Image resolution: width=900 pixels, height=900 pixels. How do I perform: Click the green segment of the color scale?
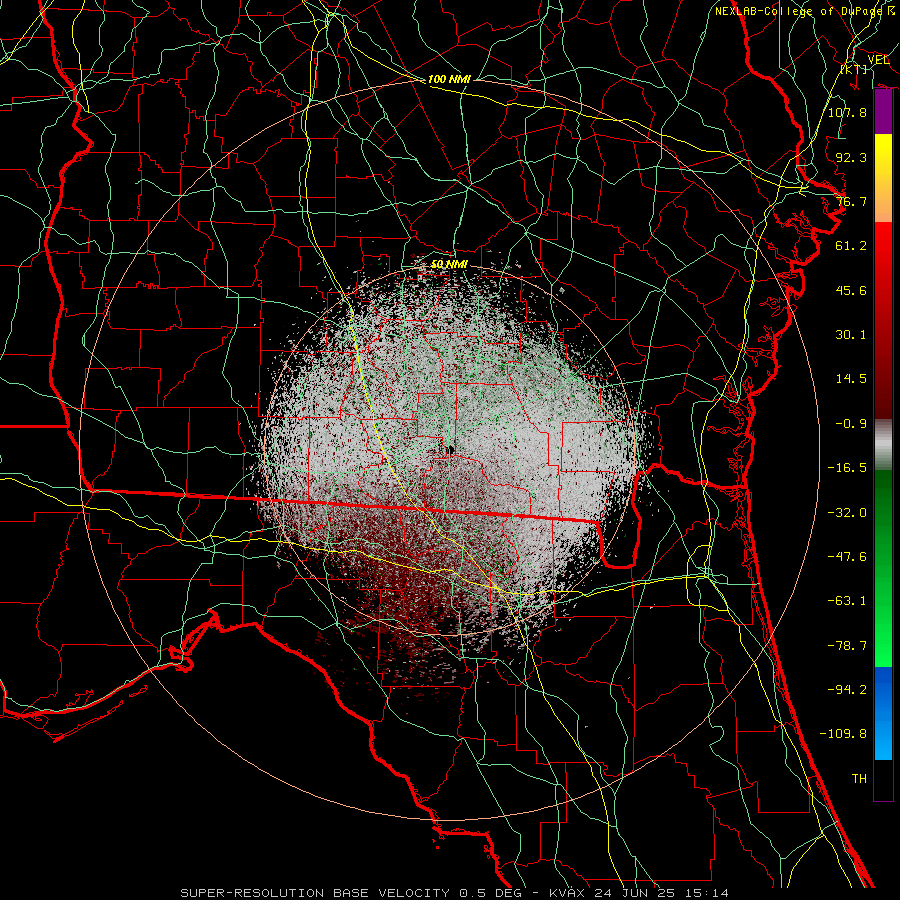[x=883, y=568]
